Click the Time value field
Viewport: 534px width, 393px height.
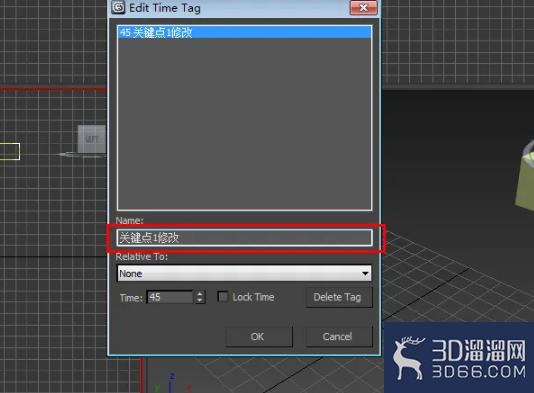[x=170, y=297]
